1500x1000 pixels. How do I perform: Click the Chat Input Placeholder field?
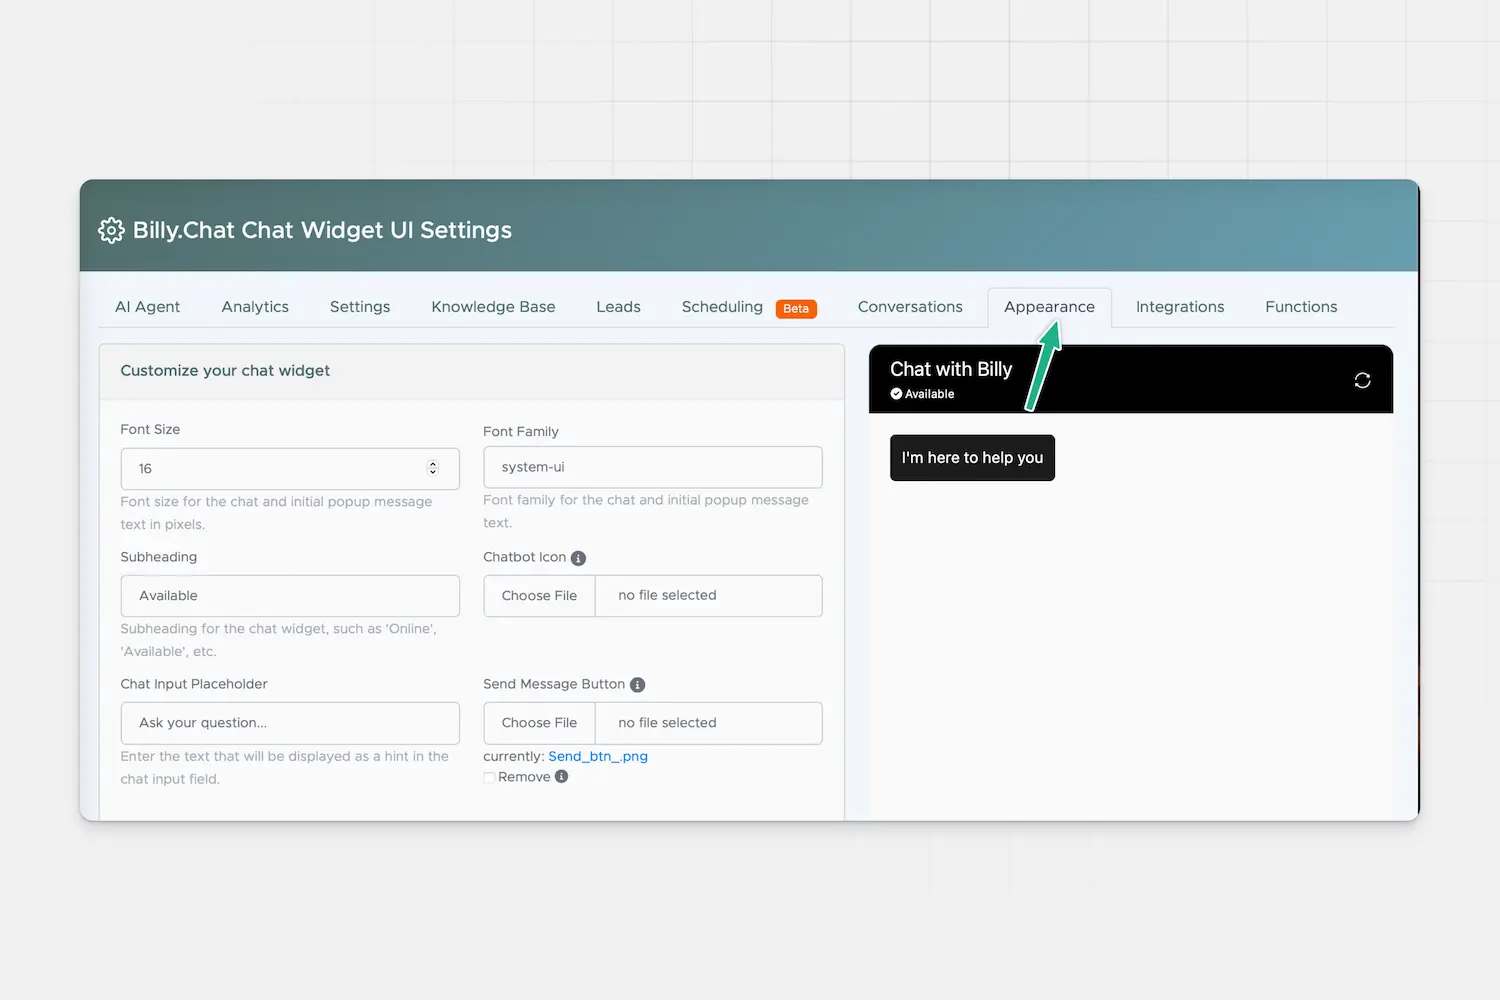[x=290, y=723]
